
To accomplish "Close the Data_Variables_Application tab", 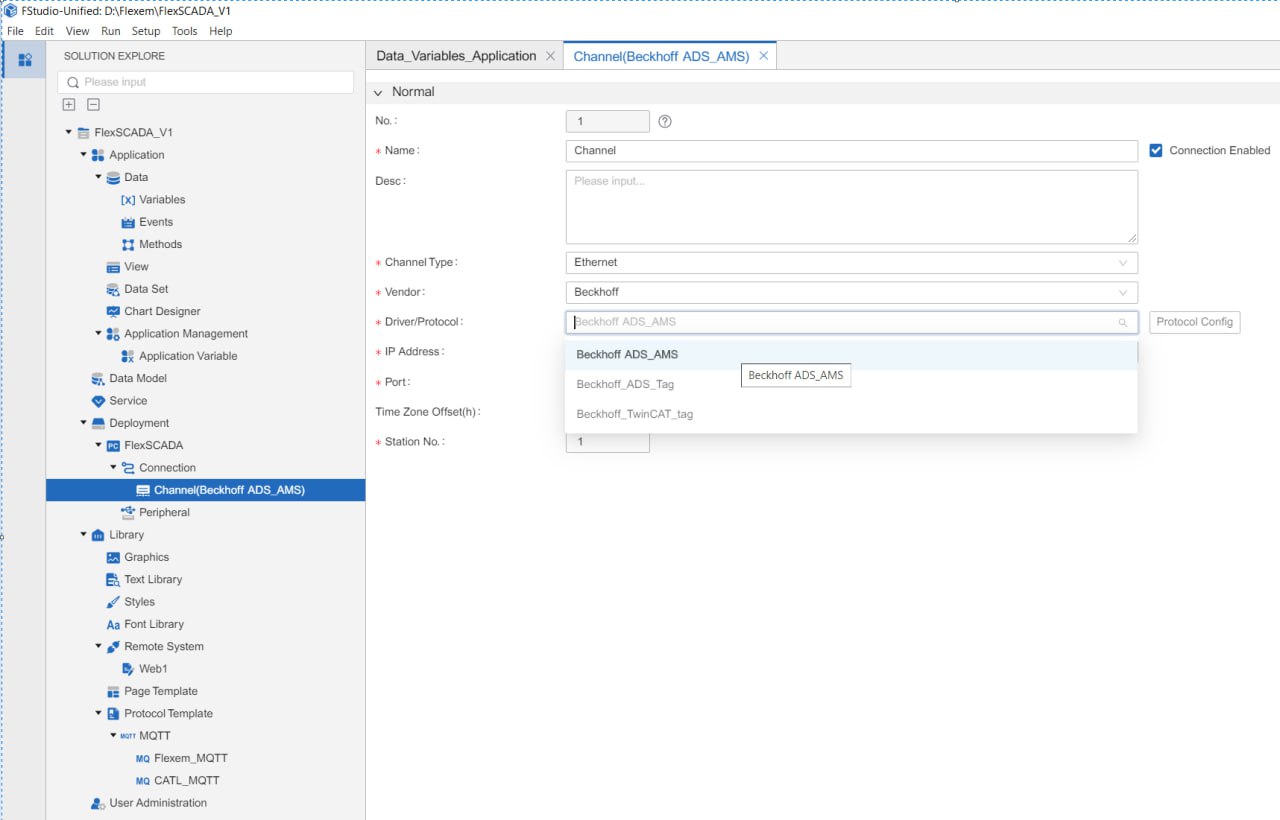I will click(x=550, y=56).
